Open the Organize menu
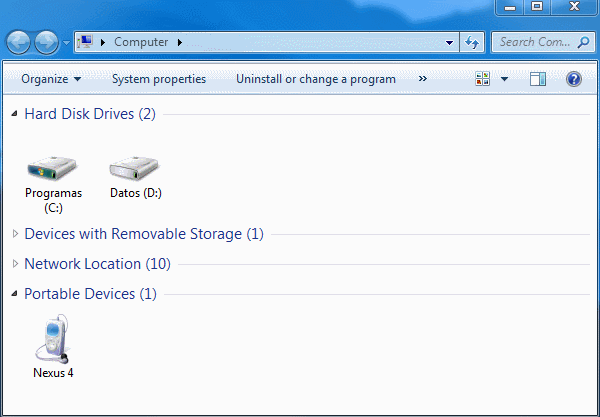 pos(51,79)
